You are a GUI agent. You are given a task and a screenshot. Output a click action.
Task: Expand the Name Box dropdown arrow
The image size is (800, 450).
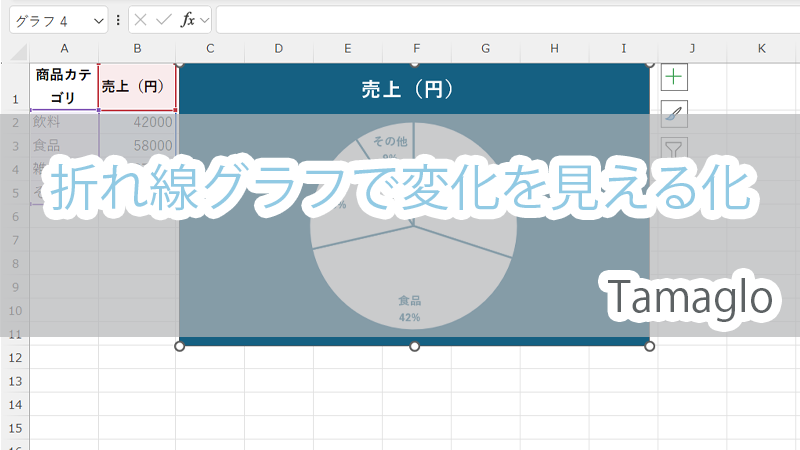(x=97, y=20)
